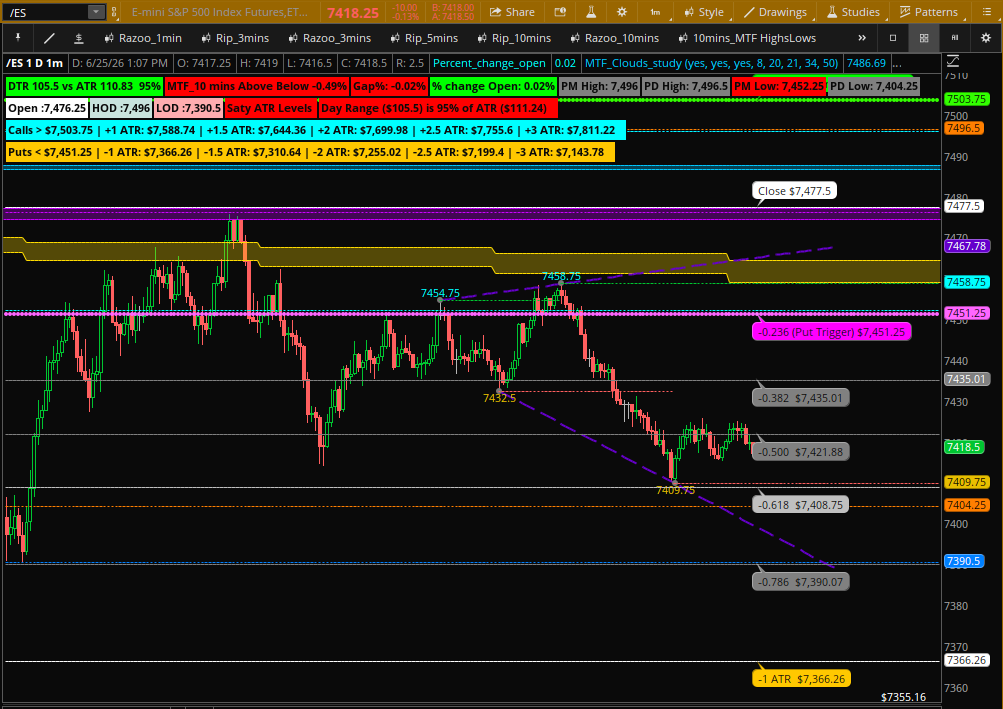This screenshot has height=709, width=1003.
Task: Click the PM Low: 7,452.25 label
Action: tap(779, 86)
